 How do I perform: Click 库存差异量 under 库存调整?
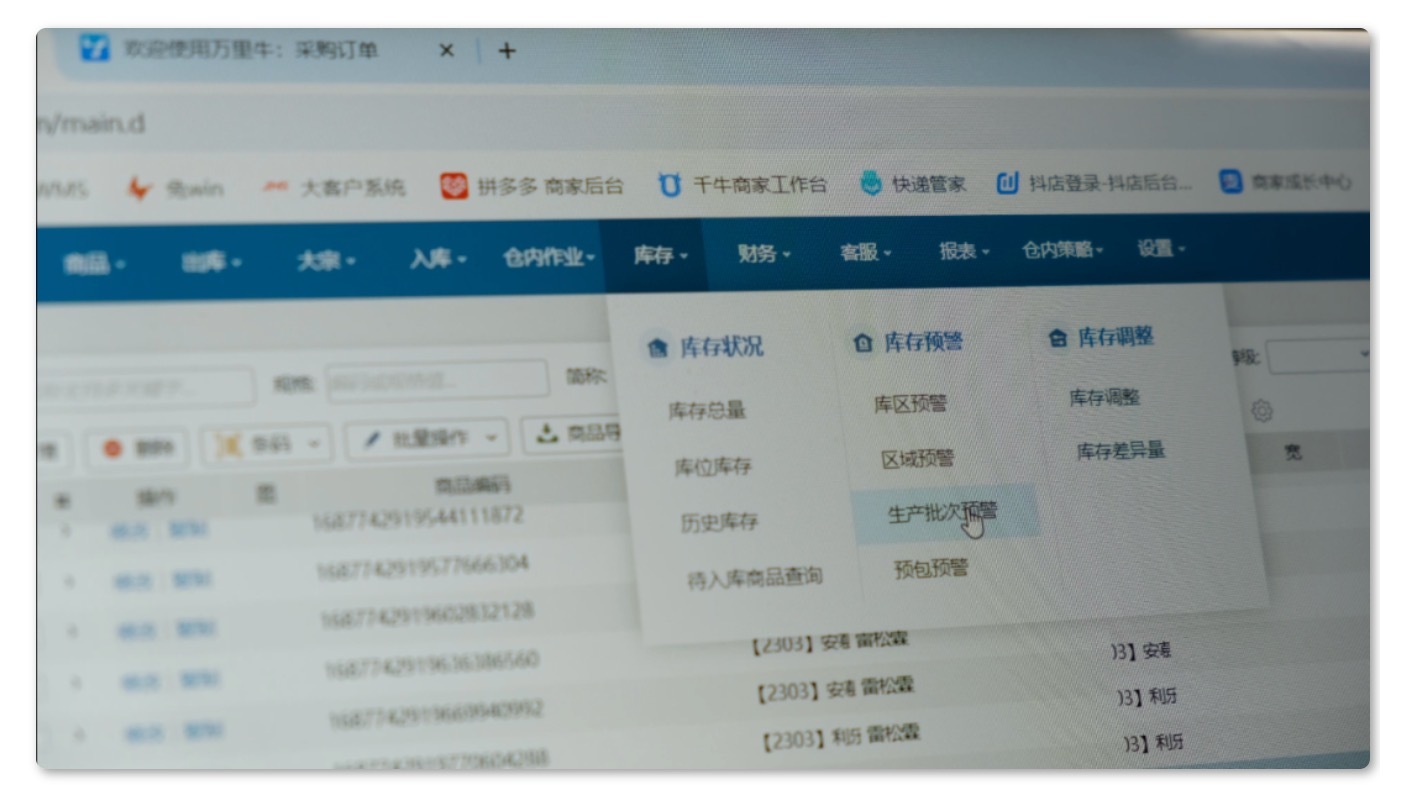(1120, 451)
